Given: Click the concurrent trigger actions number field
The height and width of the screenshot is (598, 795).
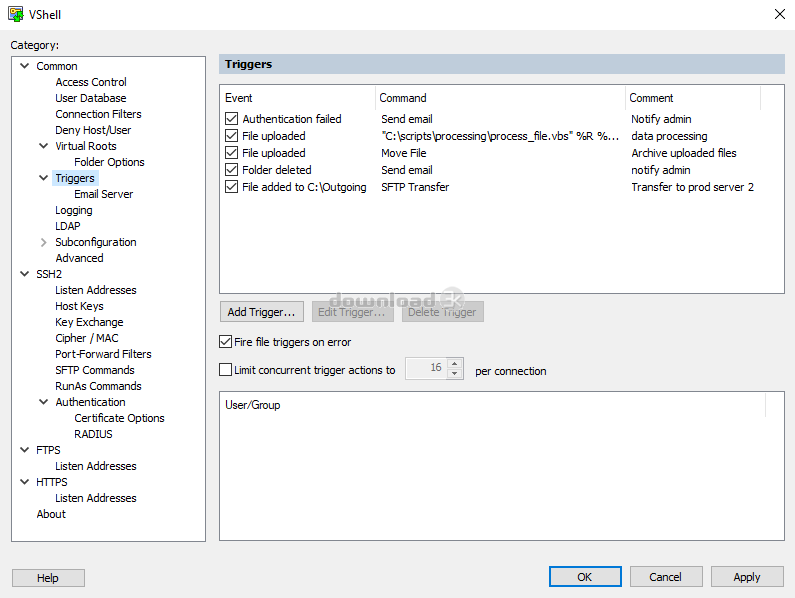Looking at the screenshot, I should point(427,368).
